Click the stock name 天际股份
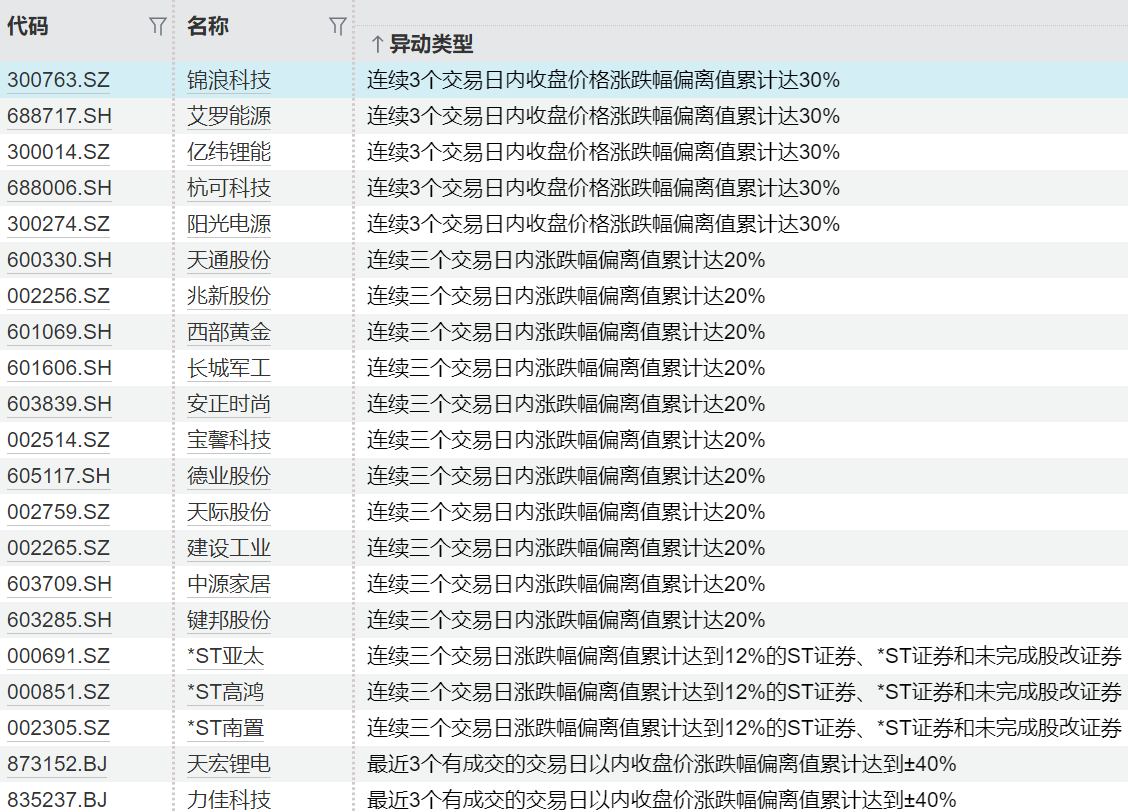The image size is (1128, 812). (x=229, y=511)
